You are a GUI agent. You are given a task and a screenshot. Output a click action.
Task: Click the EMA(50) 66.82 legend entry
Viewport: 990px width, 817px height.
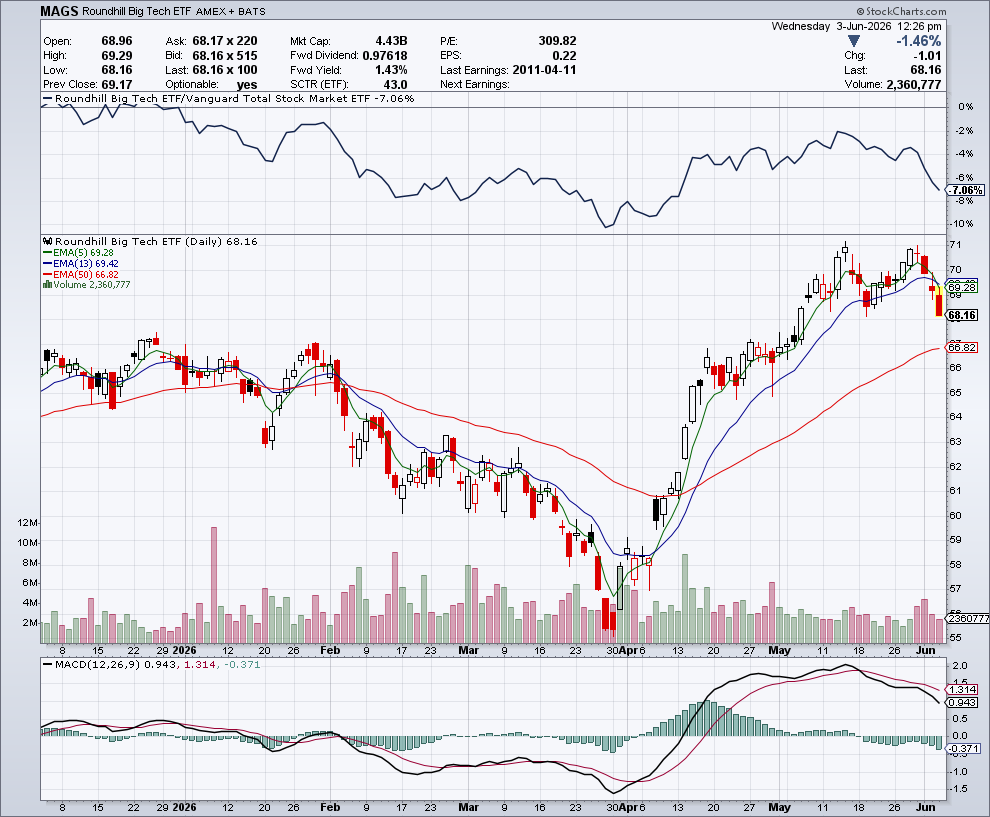(x=81, y=275)
